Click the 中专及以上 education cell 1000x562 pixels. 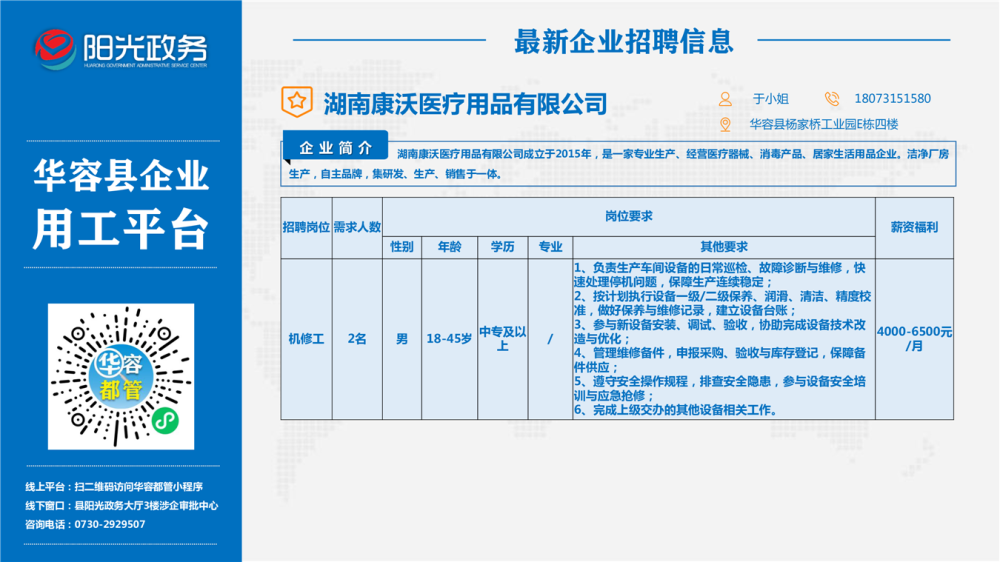[x=503, y=339]
